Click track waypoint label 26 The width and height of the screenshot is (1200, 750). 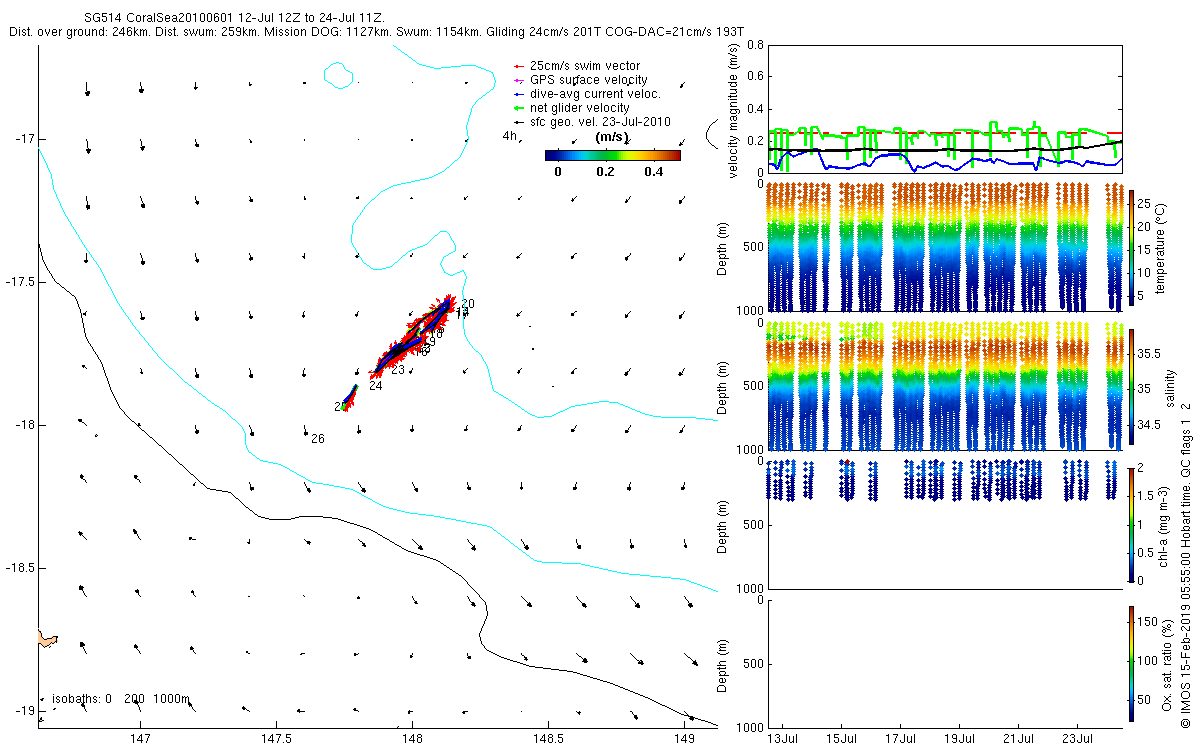click(318, 439)
